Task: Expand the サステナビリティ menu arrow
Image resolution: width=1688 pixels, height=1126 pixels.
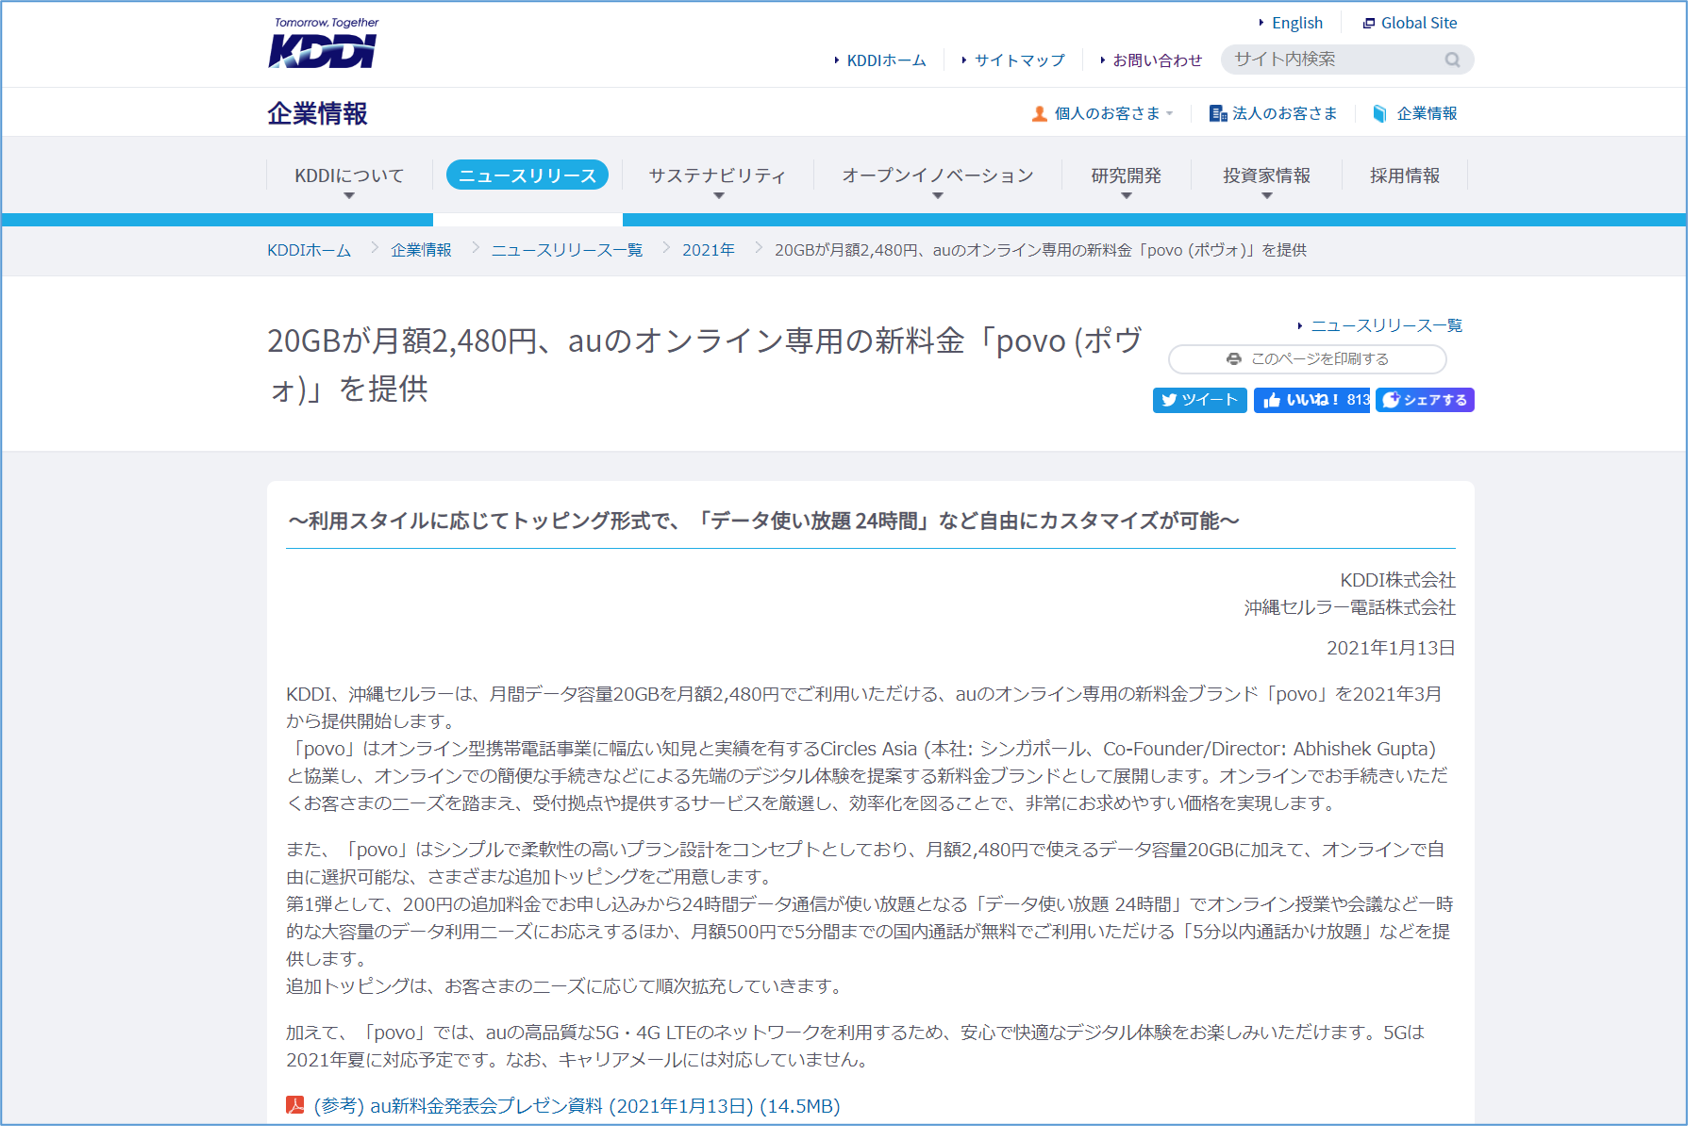Action: click(x=718, y=196)
